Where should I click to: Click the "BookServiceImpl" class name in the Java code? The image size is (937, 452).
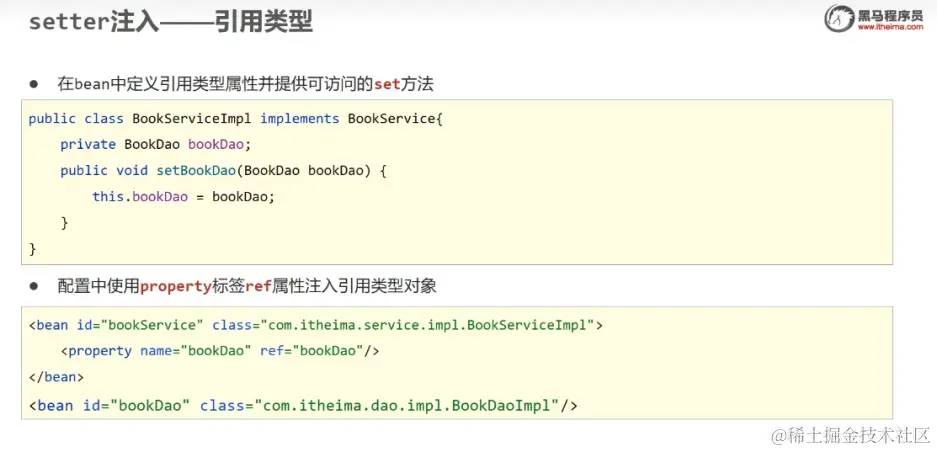192,118
